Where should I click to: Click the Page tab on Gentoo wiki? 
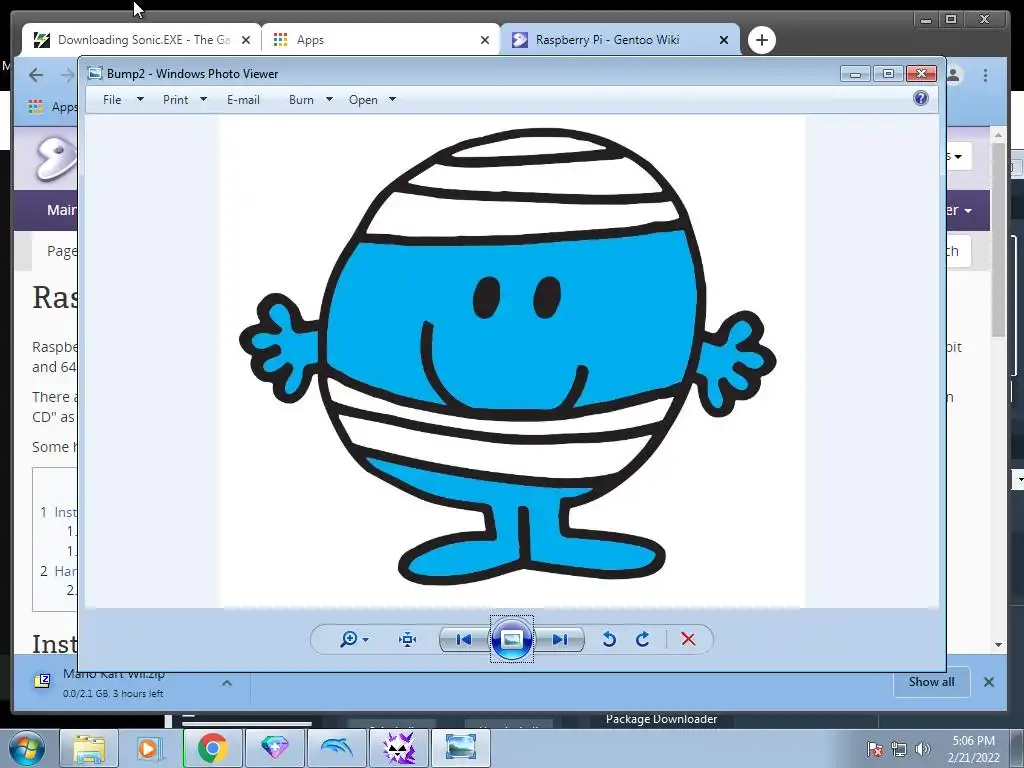click(61, 251)
